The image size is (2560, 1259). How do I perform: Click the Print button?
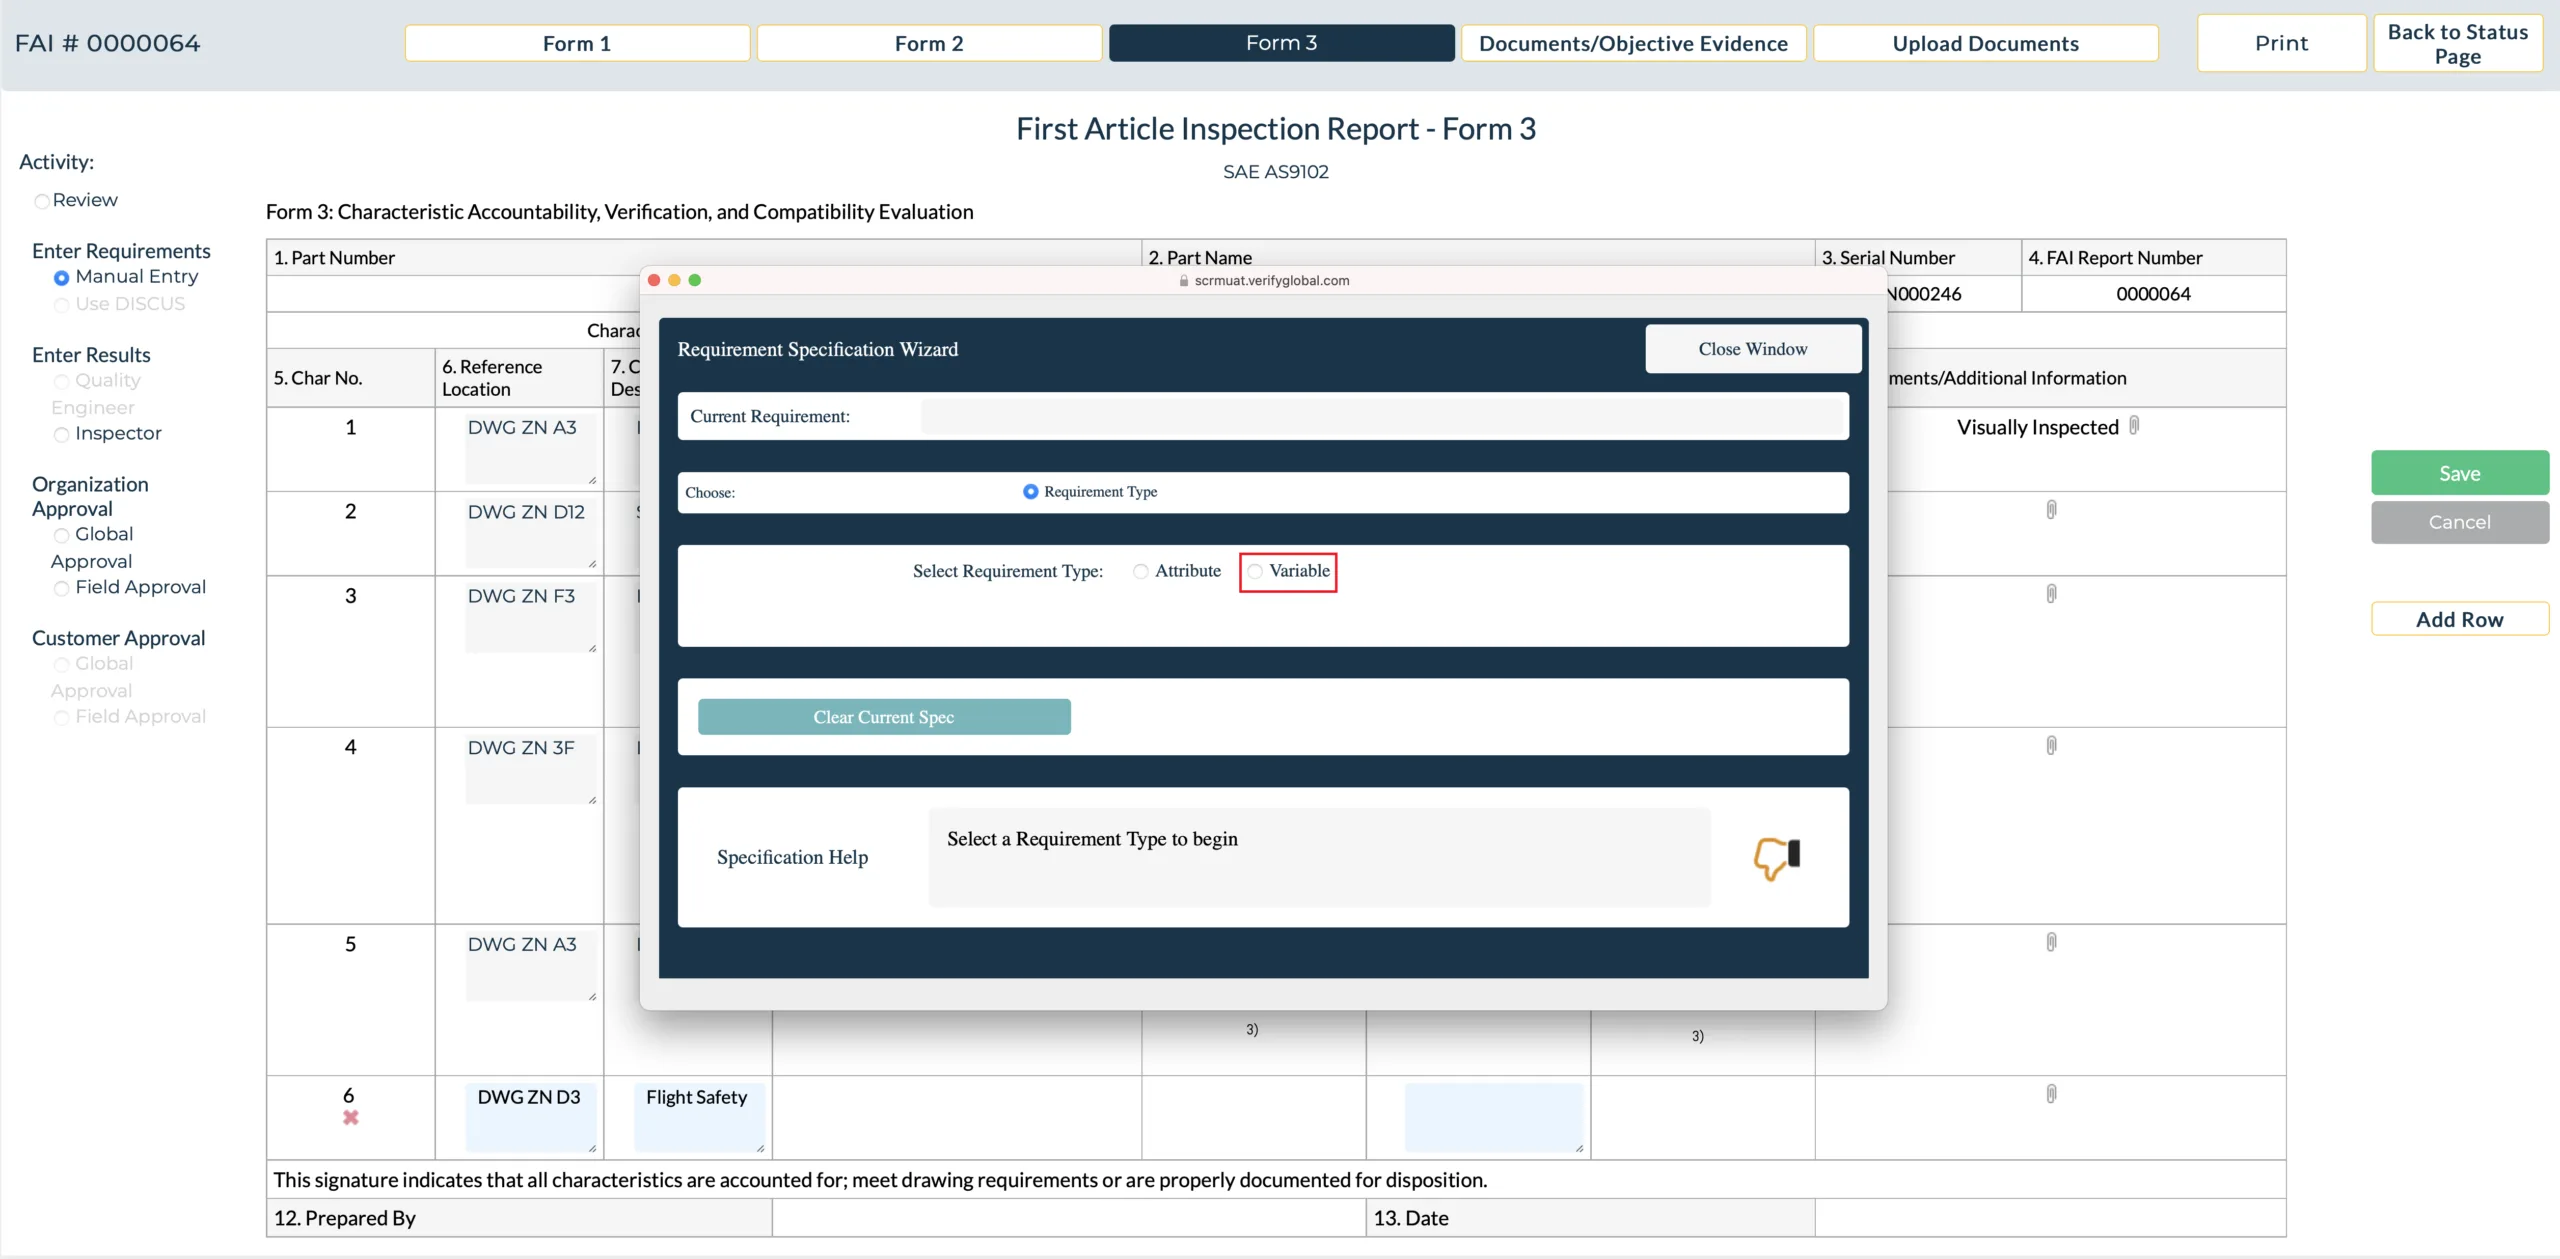coord(2281,43)
